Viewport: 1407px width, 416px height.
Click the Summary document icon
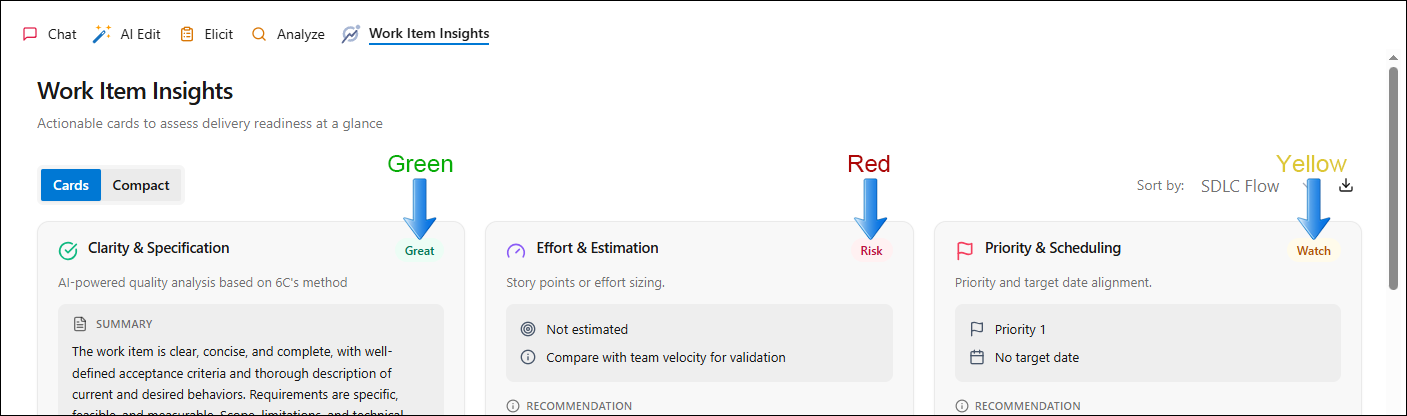click(80, 324)
